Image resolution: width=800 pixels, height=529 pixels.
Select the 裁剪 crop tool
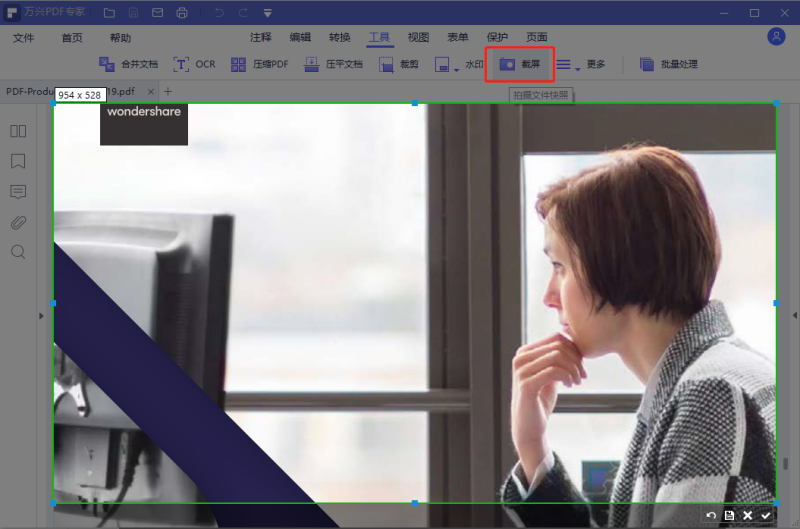point(398,64)
